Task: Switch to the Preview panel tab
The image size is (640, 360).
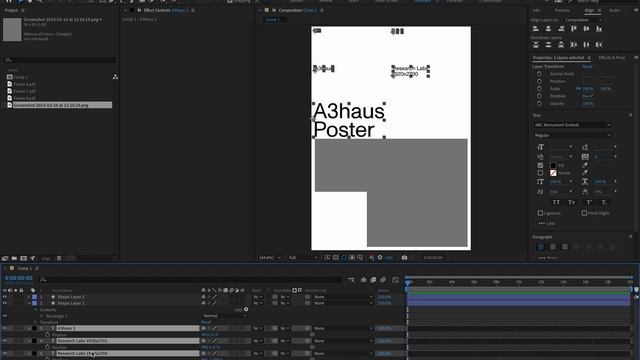Action: tap(562, 10)
